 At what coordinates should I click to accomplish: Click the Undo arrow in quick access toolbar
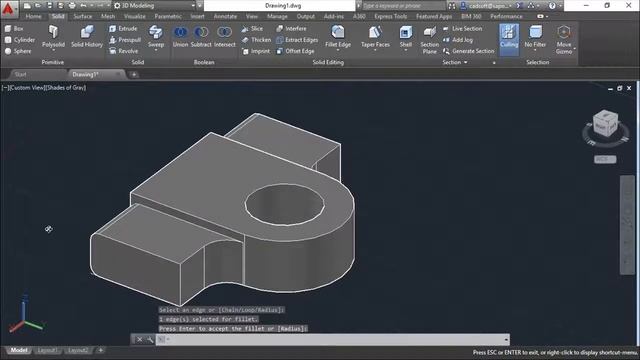click(x=83, y=6)
